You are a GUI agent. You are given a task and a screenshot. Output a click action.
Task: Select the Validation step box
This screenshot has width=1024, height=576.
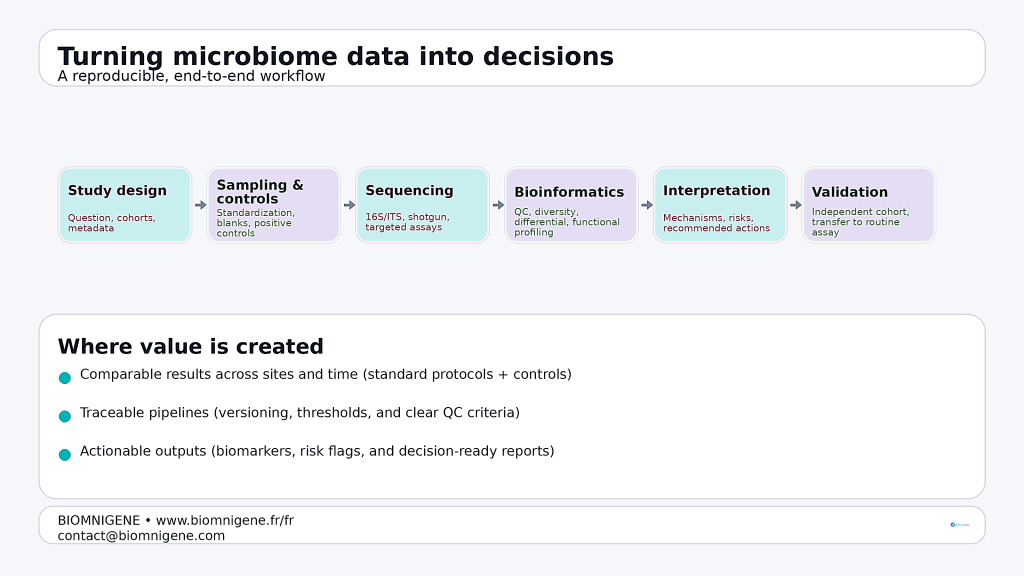tap(869, 205)
